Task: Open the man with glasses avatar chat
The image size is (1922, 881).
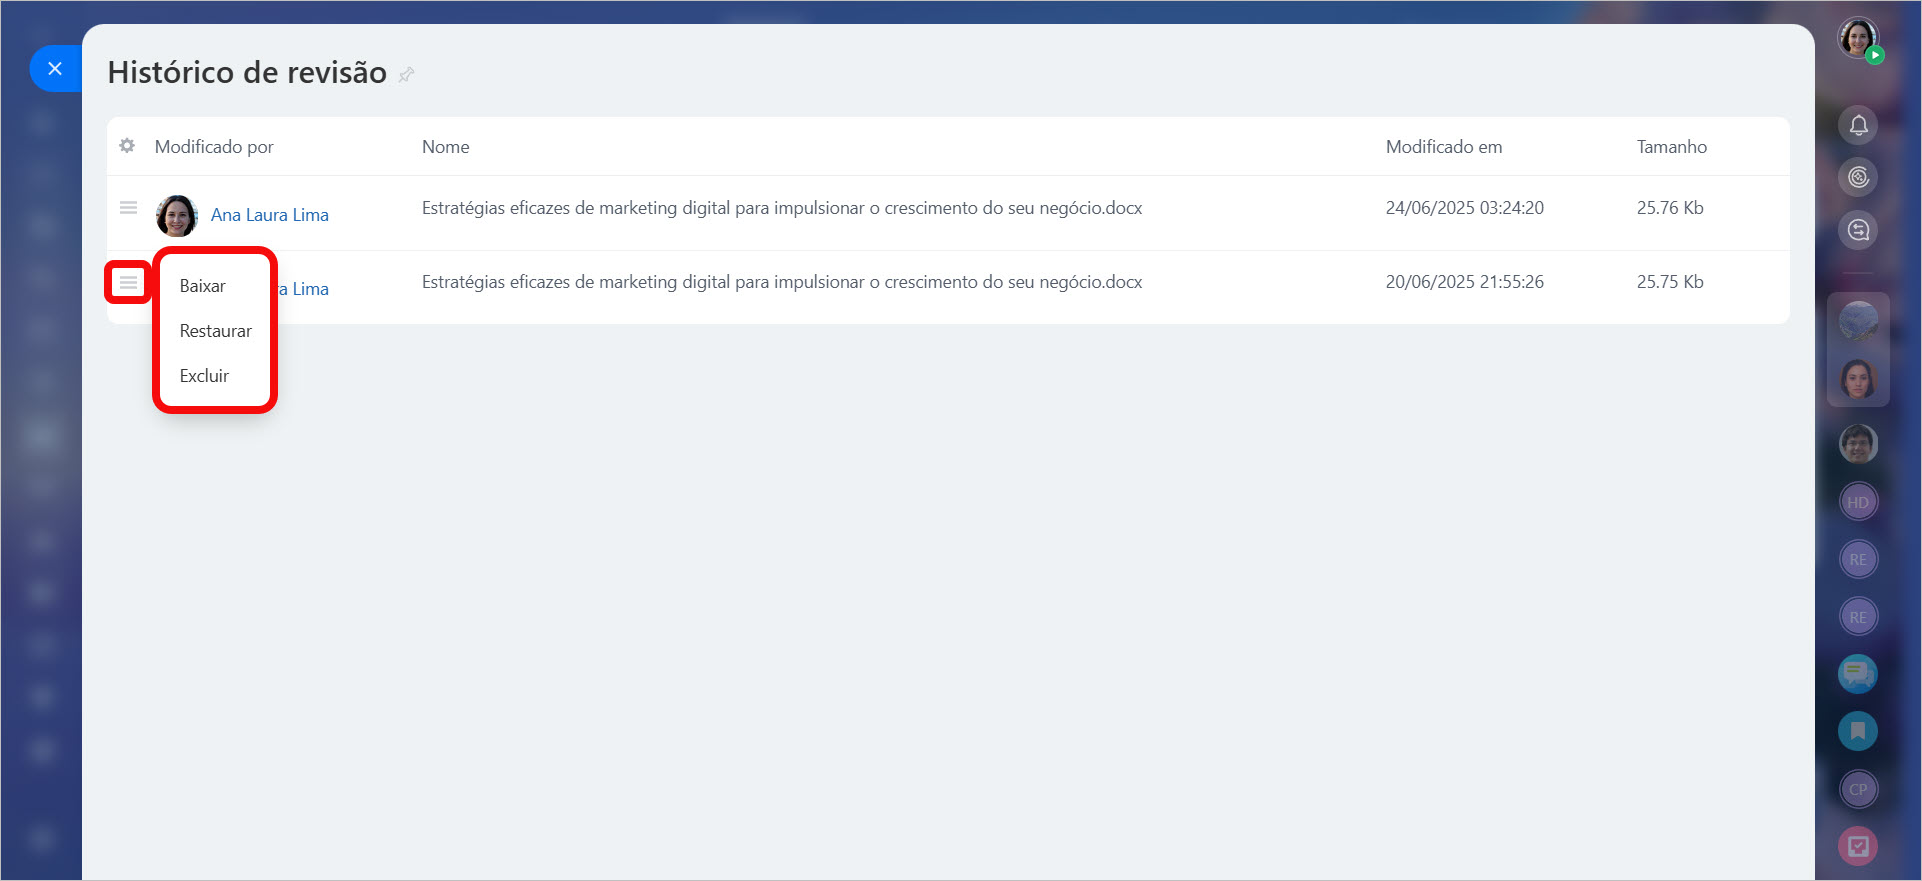Action: click(x=1858, y=443)
